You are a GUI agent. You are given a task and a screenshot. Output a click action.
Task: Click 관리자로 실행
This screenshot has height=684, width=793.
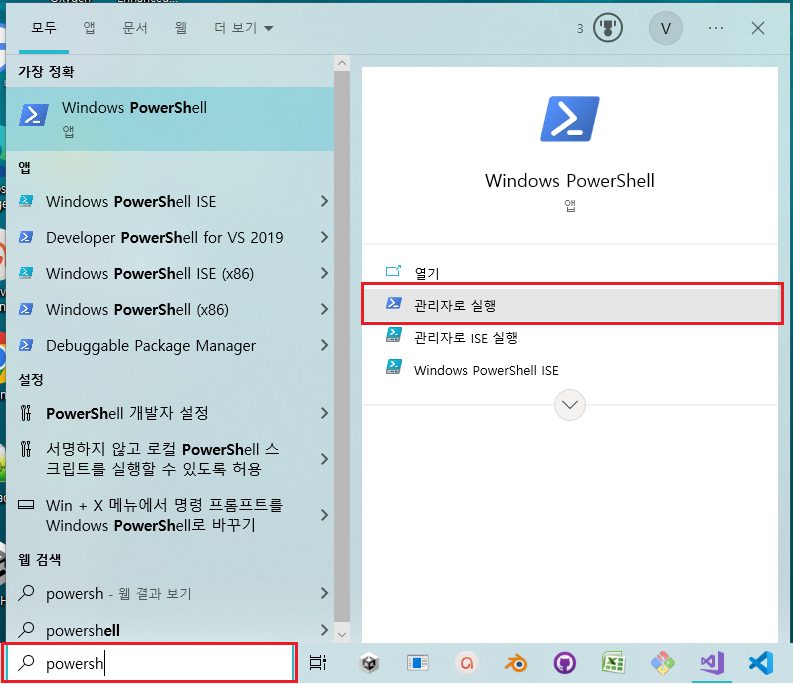[x=572, y=305]
